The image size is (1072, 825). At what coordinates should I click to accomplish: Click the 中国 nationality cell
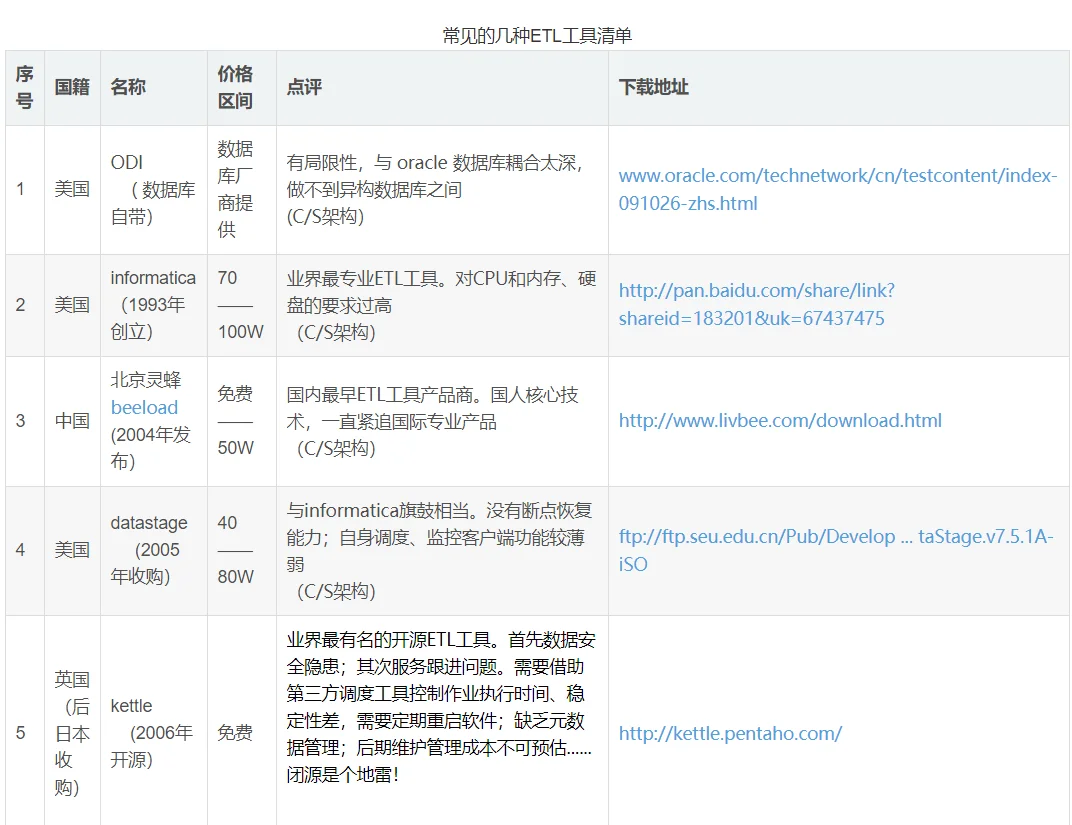[72, 421]
